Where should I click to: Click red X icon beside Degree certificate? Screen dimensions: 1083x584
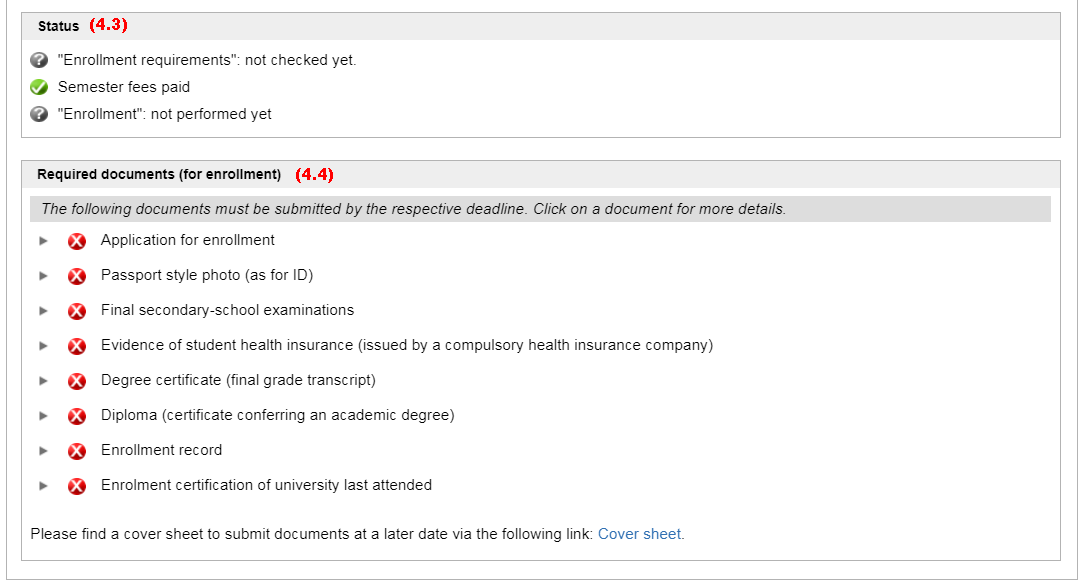pos(77,381)
